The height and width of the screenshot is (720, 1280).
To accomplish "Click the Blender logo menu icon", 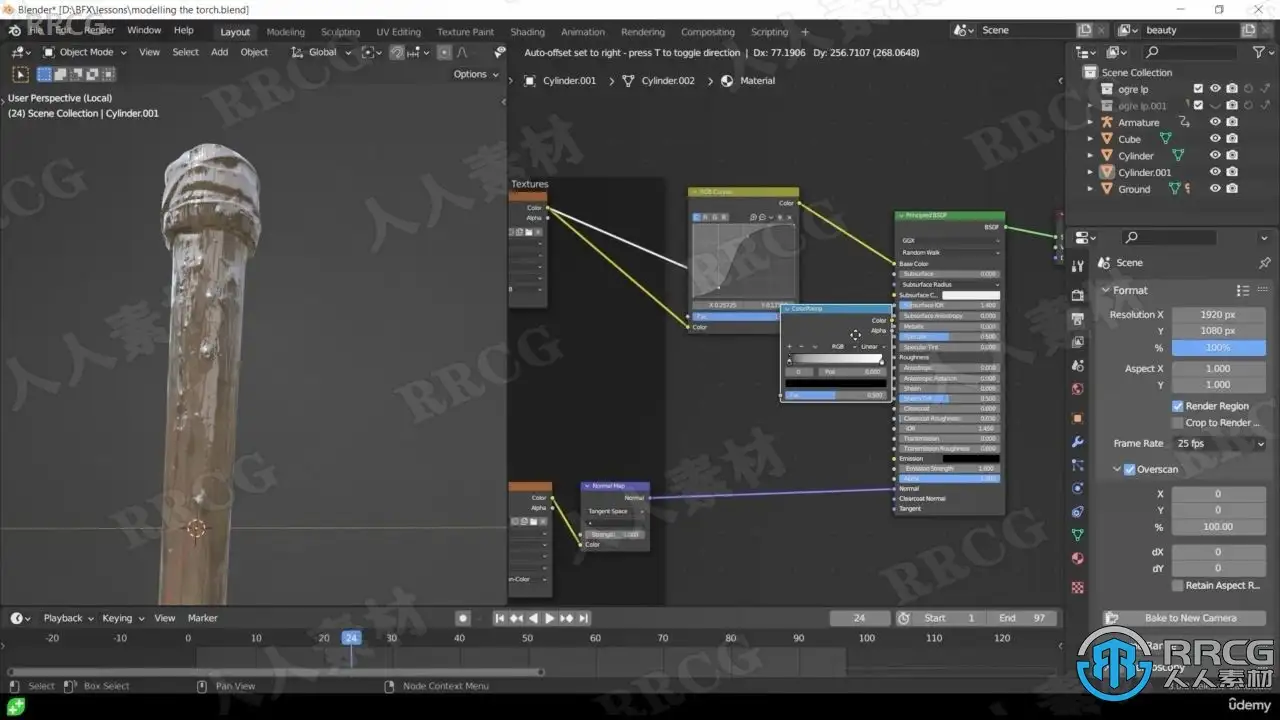I will 15,31.
